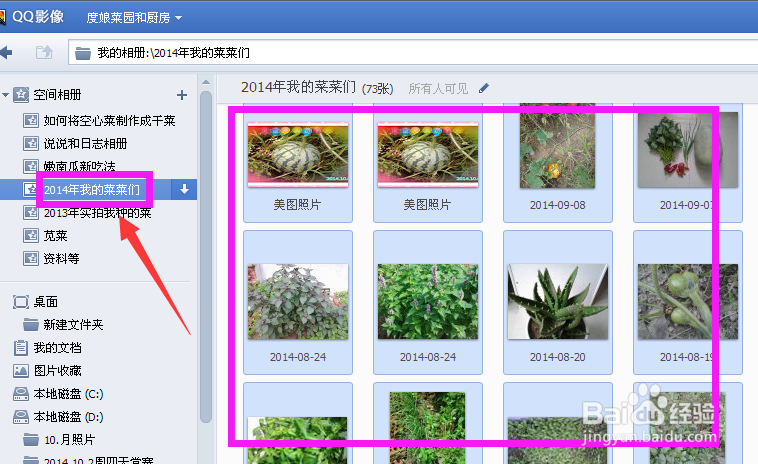This screenshot has height=464, width=758.
Task: Click the plus button to add album
Action: pyautogui.click(x=182, y=95)
